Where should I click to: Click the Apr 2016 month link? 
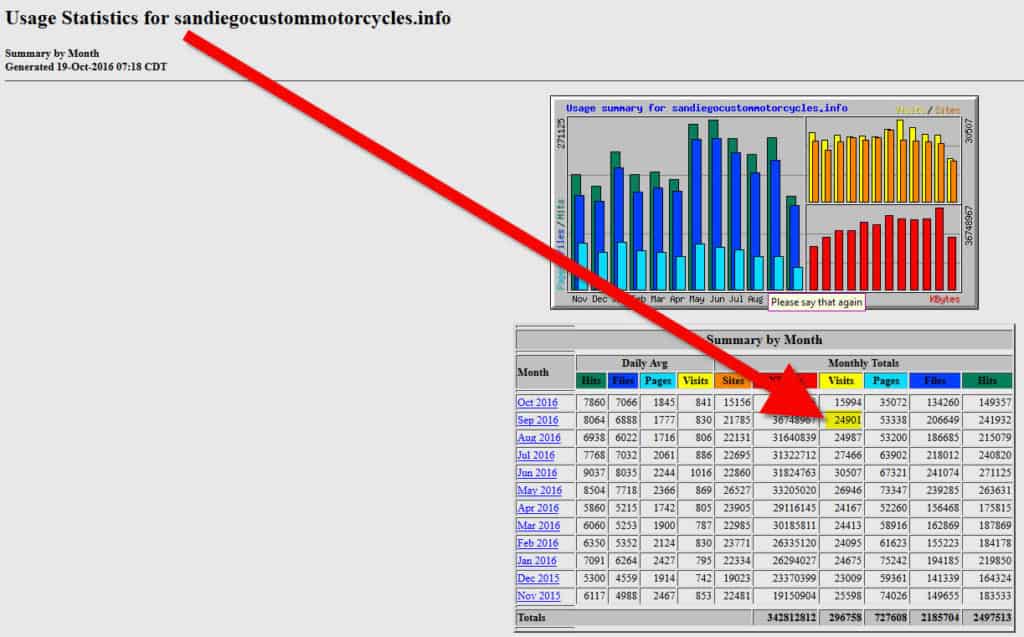[x=537, y=508]
